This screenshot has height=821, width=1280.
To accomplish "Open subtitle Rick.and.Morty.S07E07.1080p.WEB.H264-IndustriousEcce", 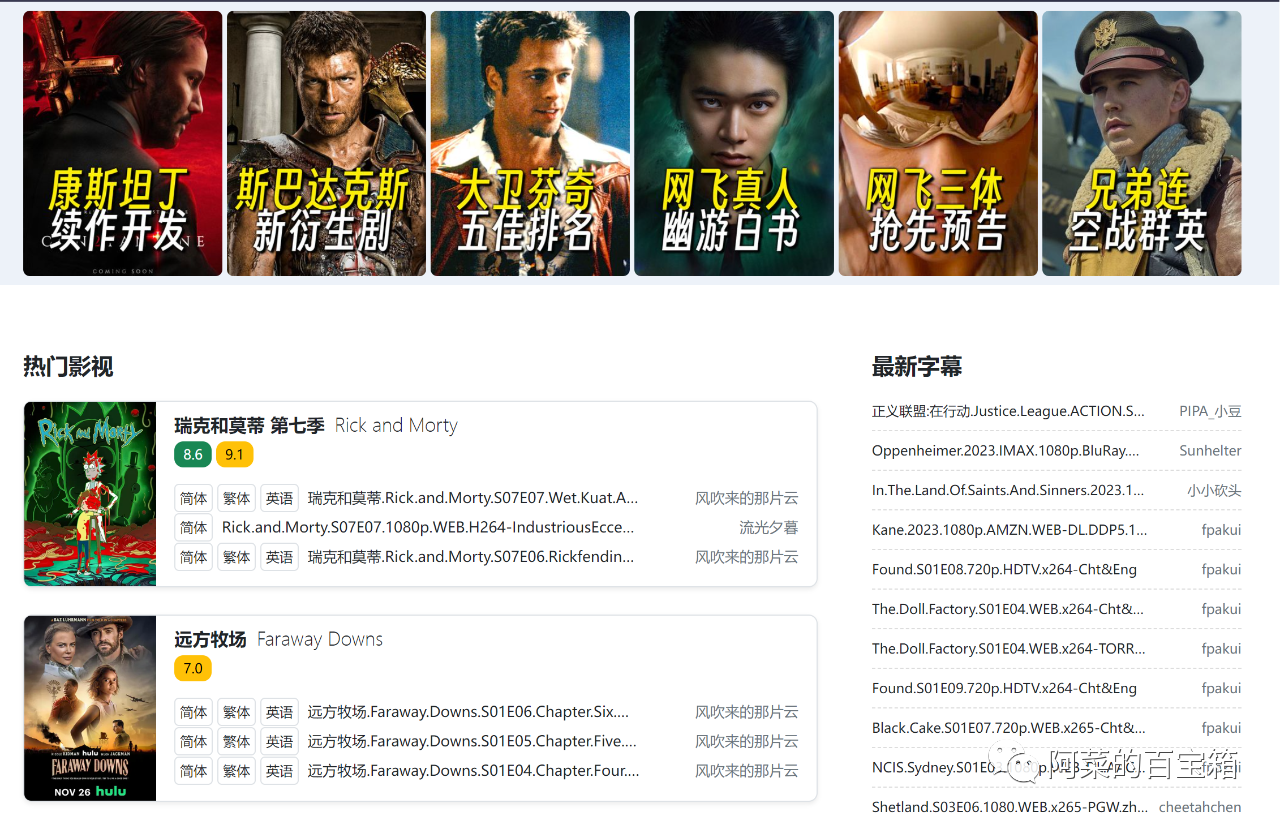I will [428, 527].
